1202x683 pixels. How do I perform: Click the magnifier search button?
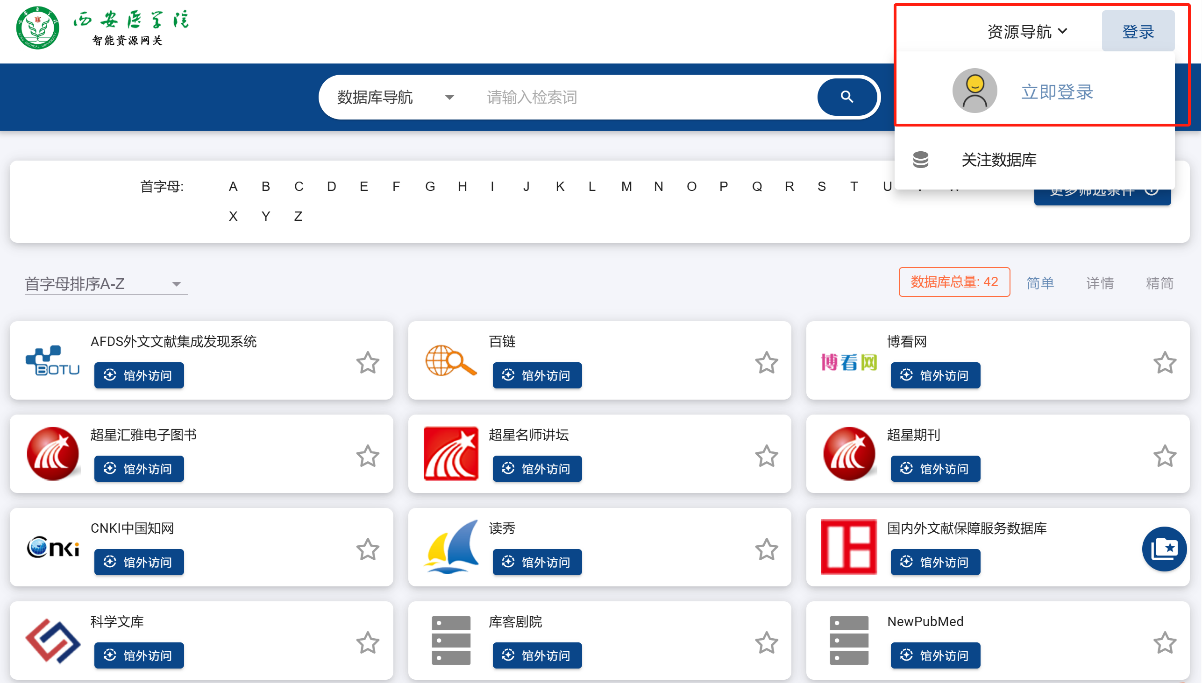coord(847,97)
